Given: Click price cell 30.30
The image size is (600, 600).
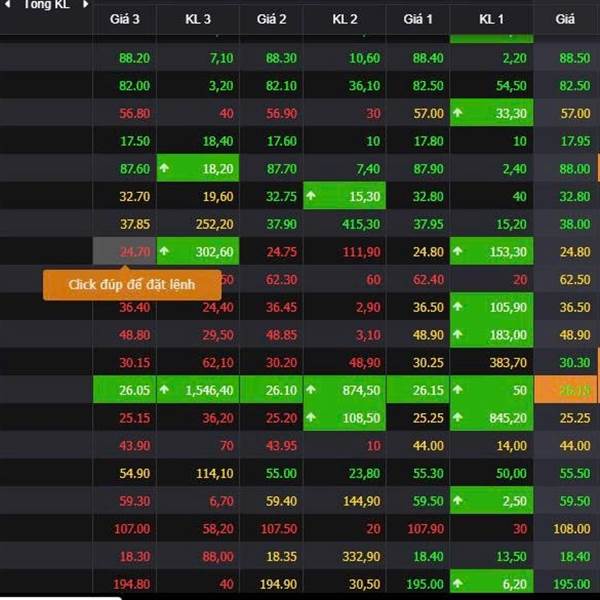Looking at the screenshot, I should [x=566, y=362].
